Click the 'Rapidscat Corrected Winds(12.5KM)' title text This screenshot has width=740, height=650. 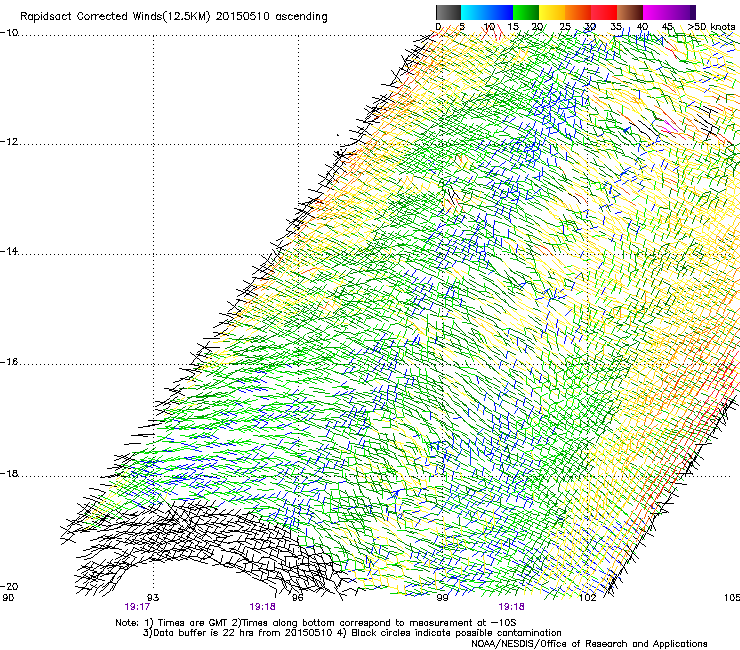115,17
